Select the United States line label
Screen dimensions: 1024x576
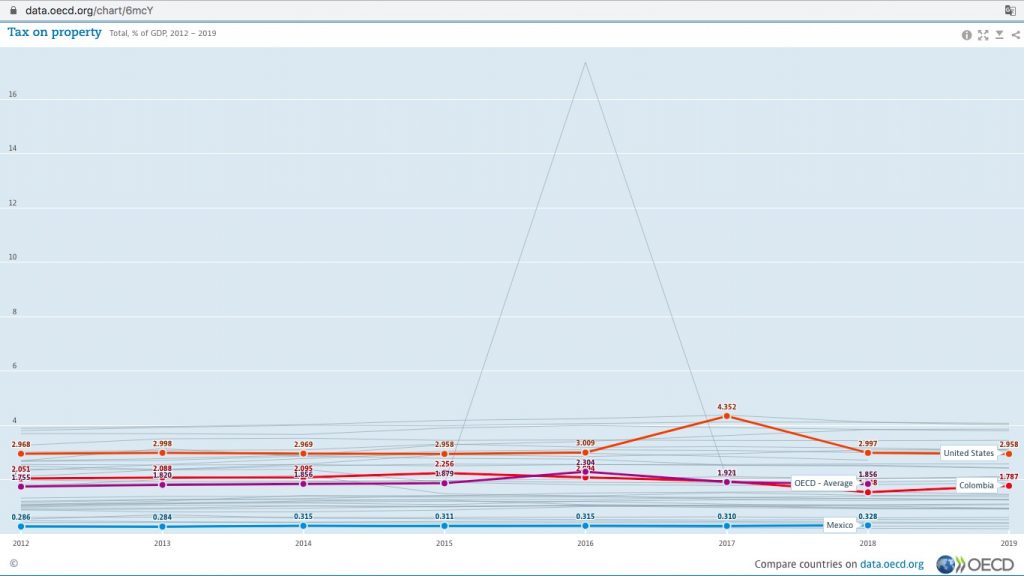point(968,453)
